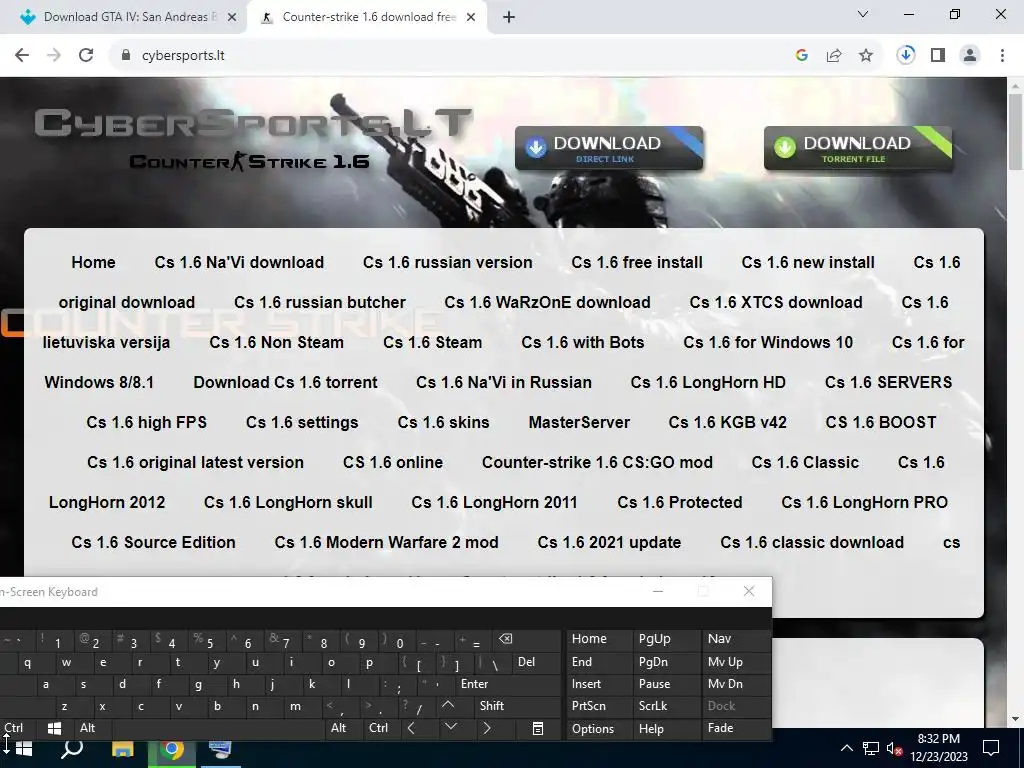Open Cs 1.6 skins link

443,423
